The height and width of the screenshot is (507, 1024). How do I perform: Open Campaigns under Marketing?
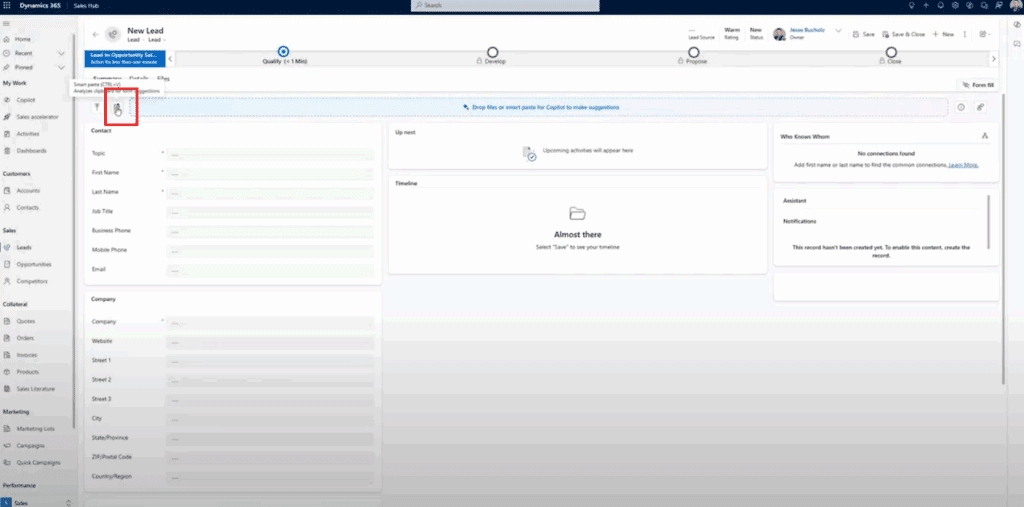coord(31,446)
